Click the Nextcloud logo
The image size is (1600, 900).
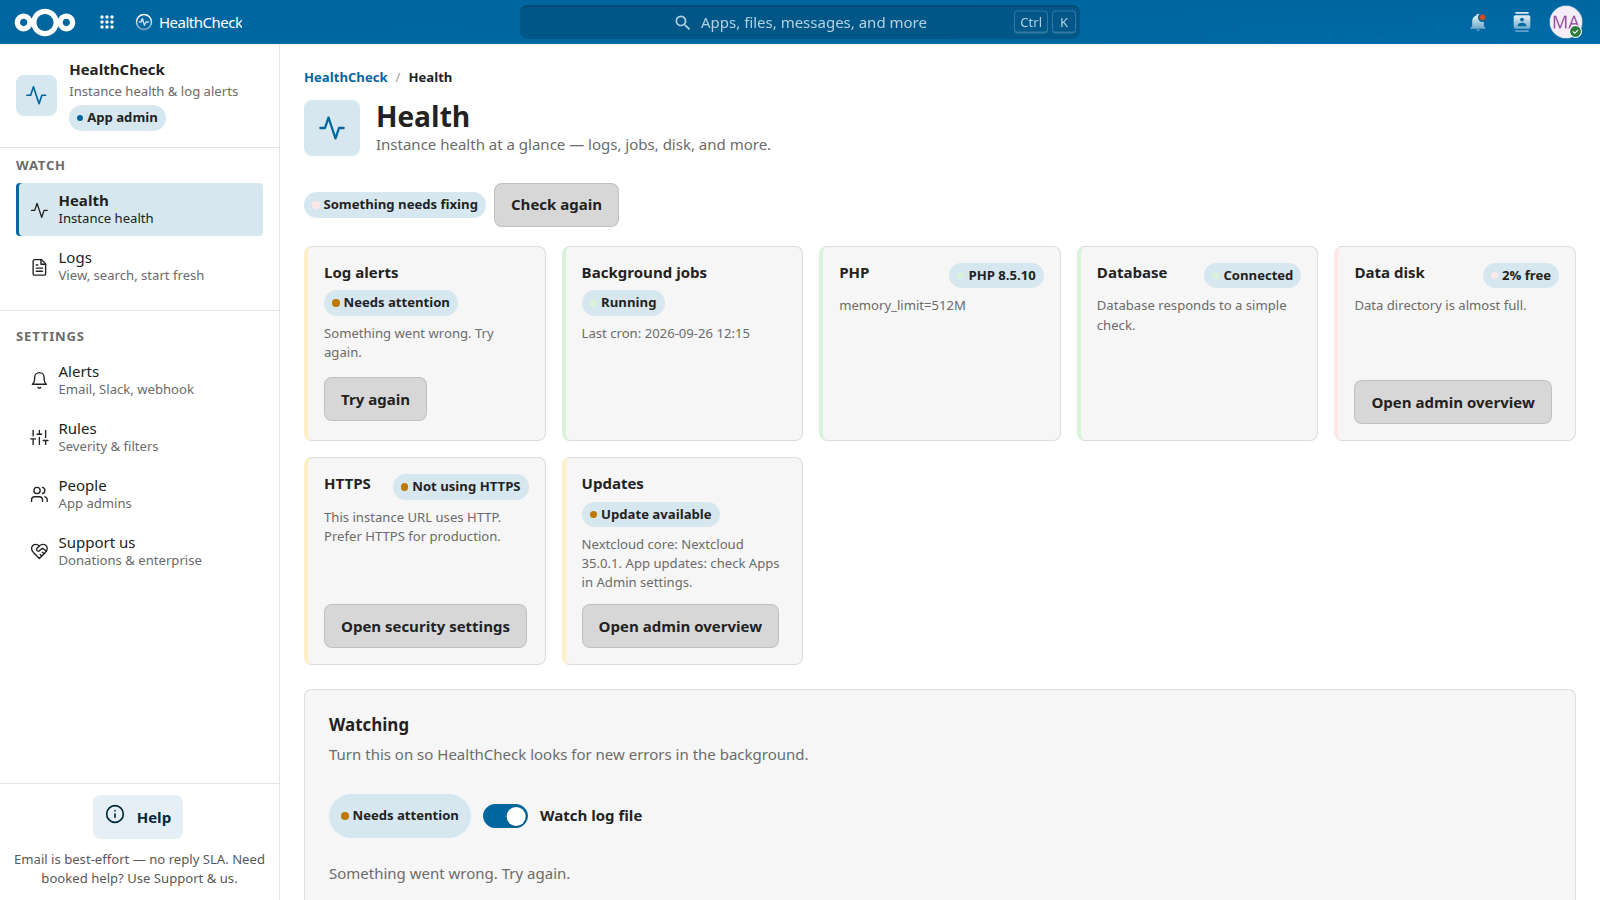[x=45, y=22]
